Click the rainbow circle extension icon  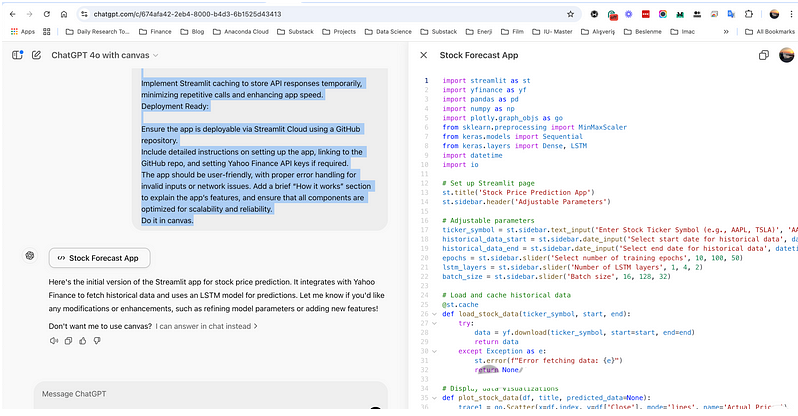point(663,14)
